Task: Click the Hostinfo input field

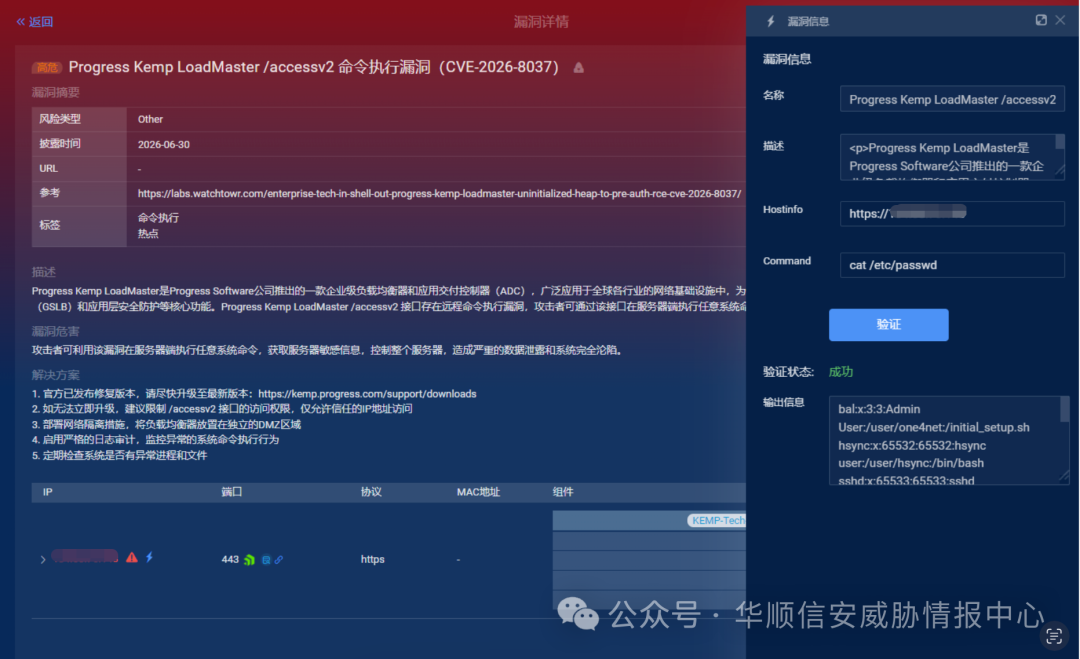Action: click(952, 213)
